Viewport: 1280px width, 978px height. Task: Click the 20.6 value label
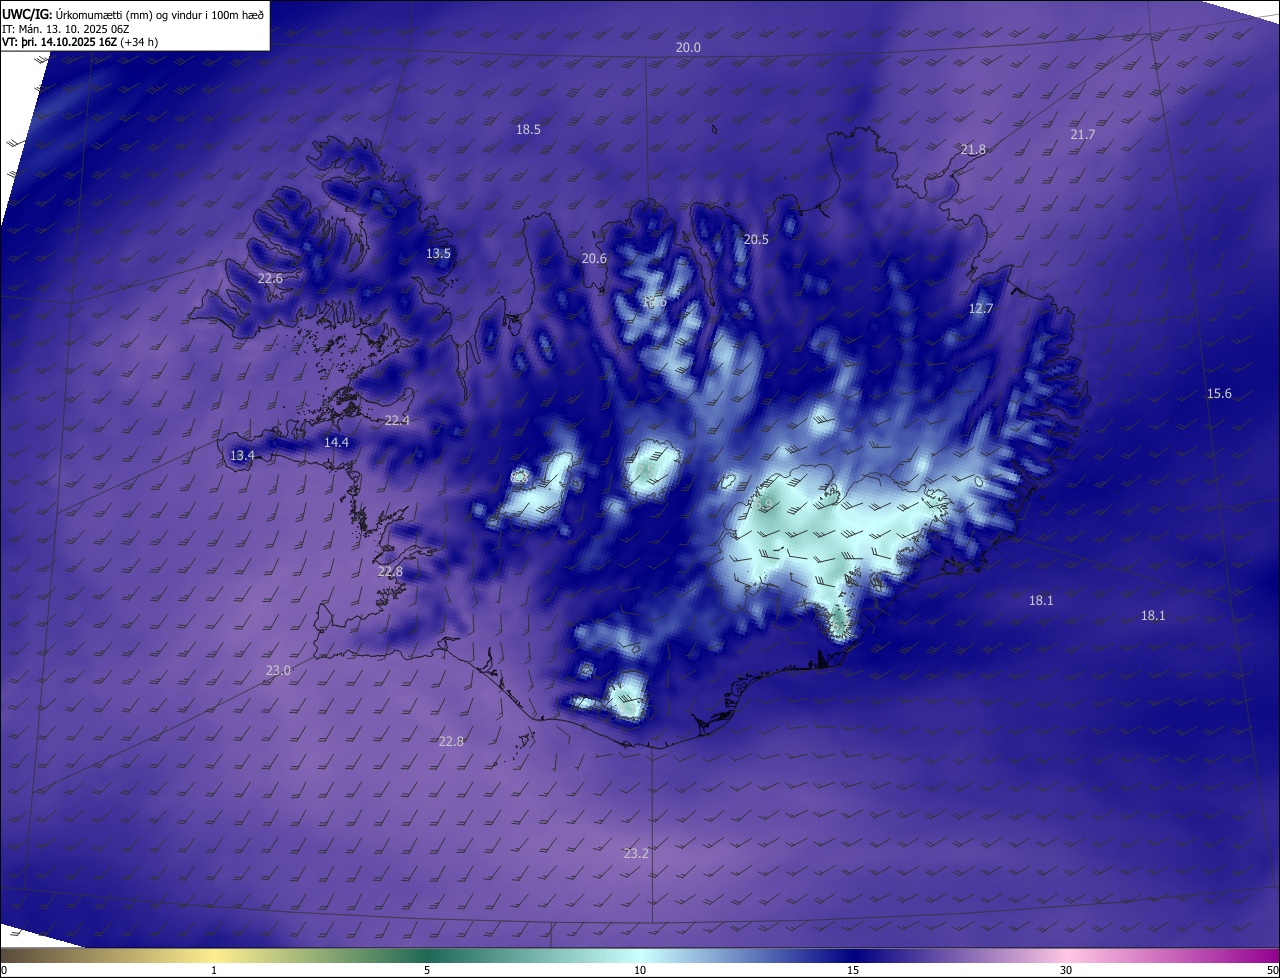coord(594,259)
